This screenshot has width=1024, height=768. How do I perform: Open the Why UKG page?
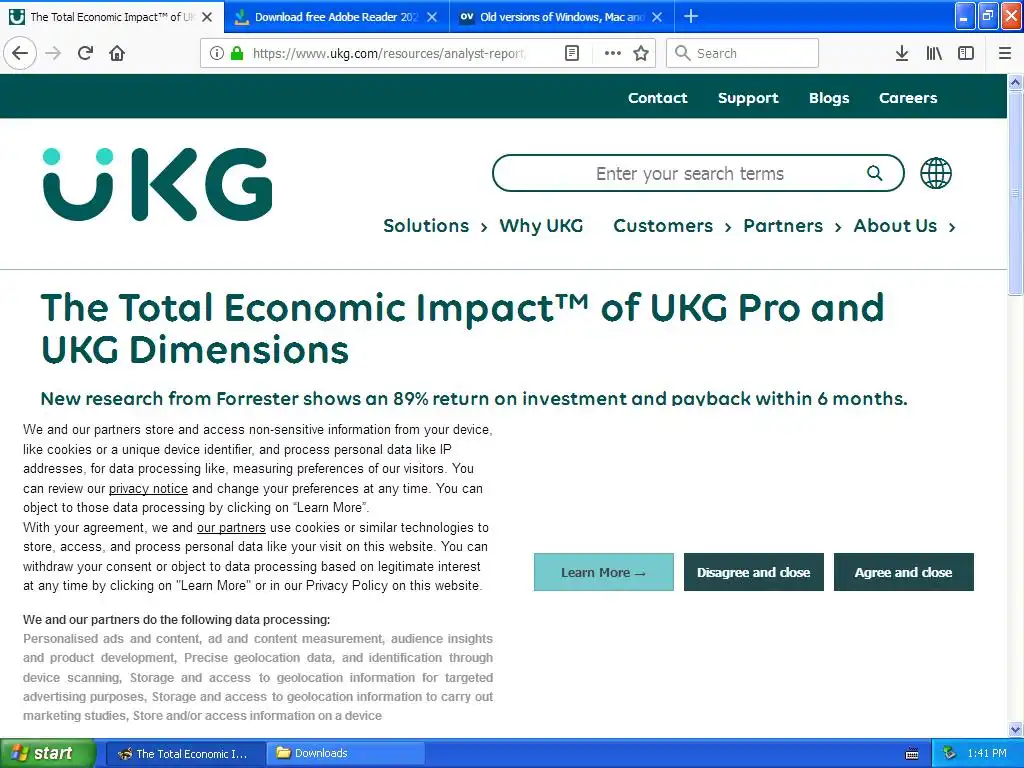pos(541,226)
